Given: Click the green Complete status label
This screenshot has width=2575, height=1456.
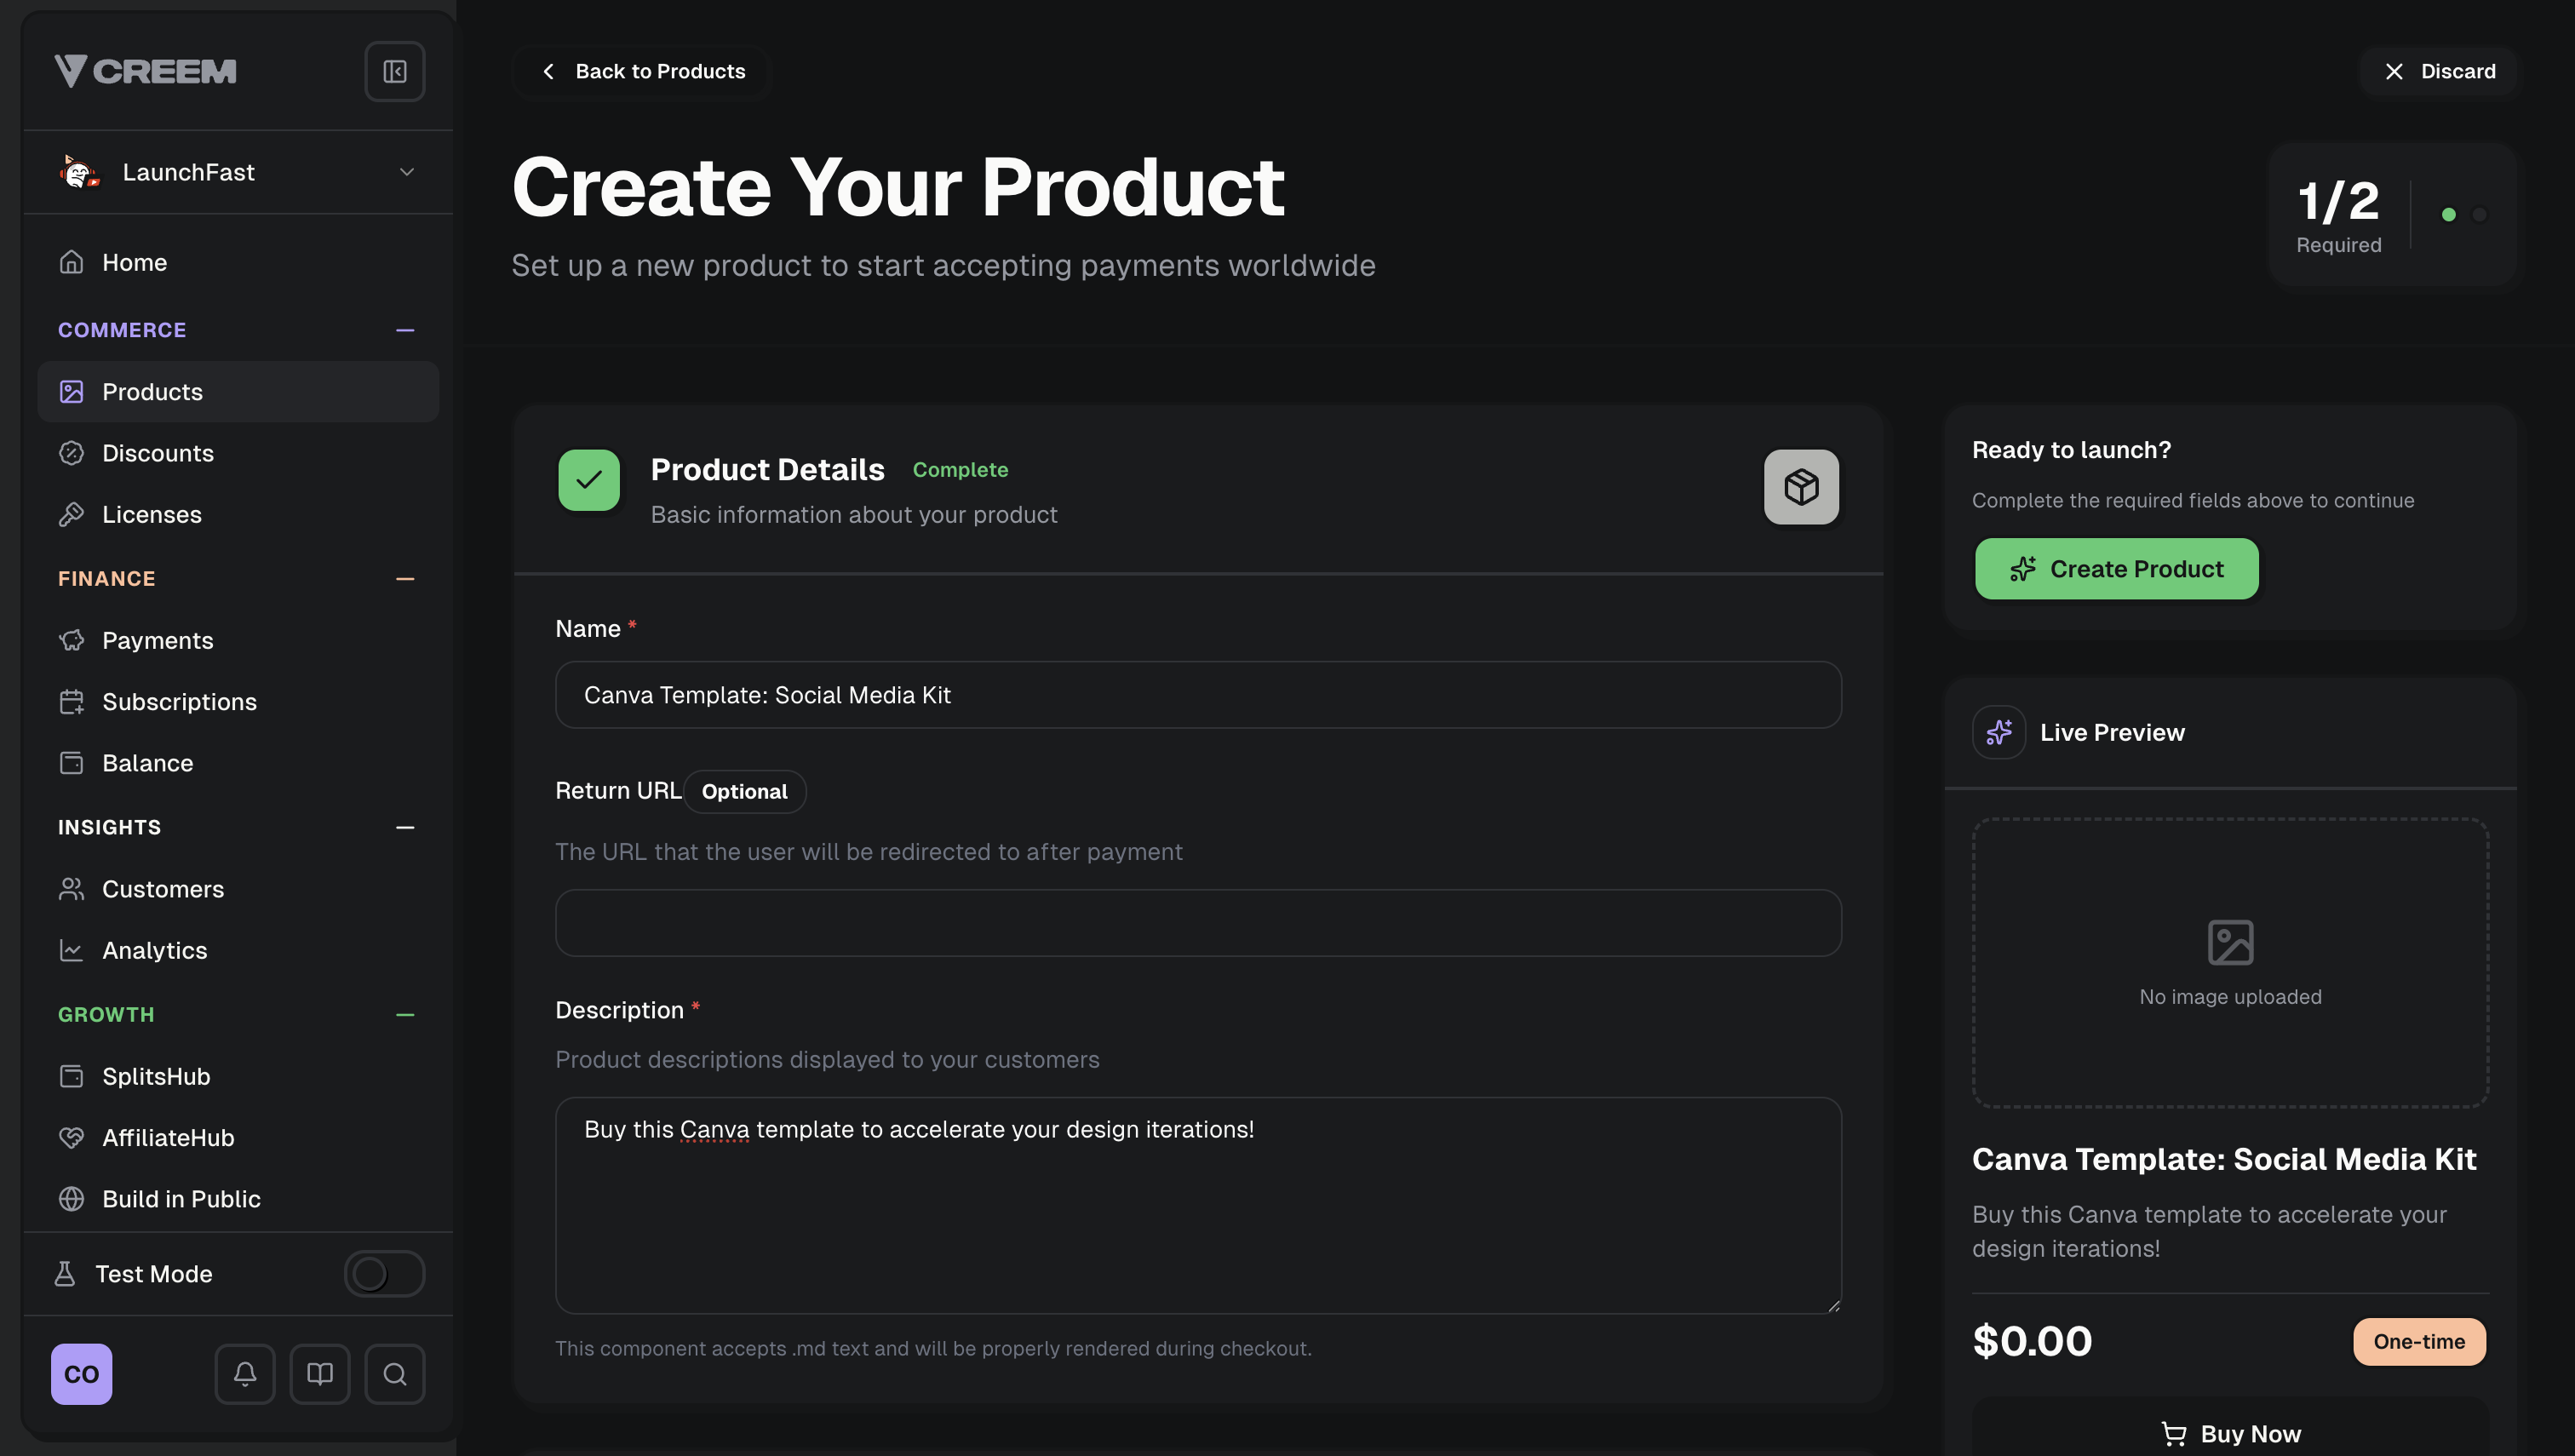Looking at the screenshot, I should coord(960,470).
